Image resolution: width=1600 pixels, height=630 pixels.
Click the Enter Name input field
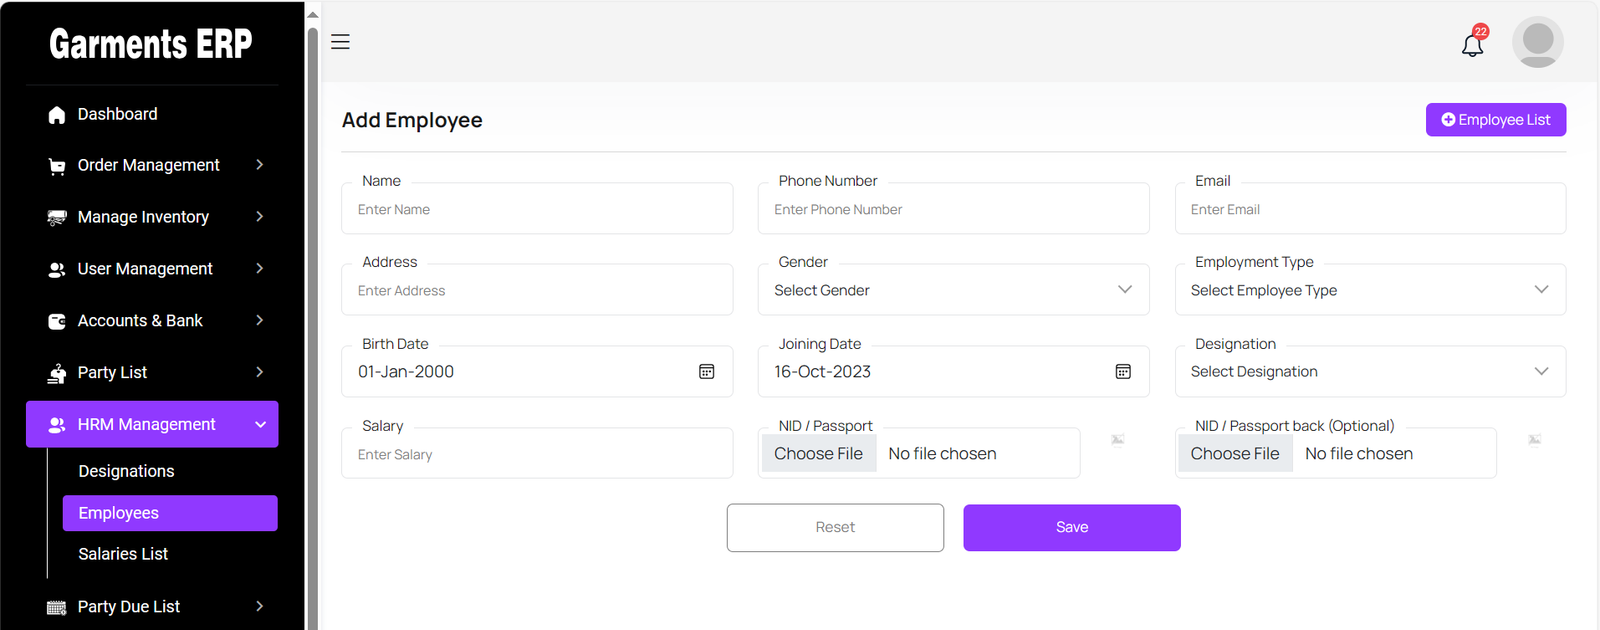(537, 210)
